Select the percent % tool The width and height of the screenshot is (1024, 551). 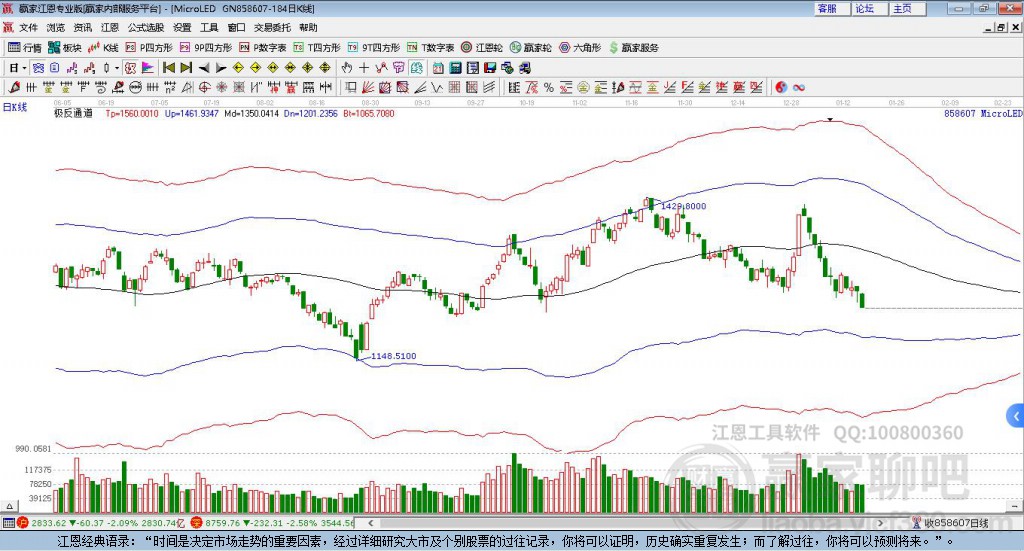(x=549, y=87)
